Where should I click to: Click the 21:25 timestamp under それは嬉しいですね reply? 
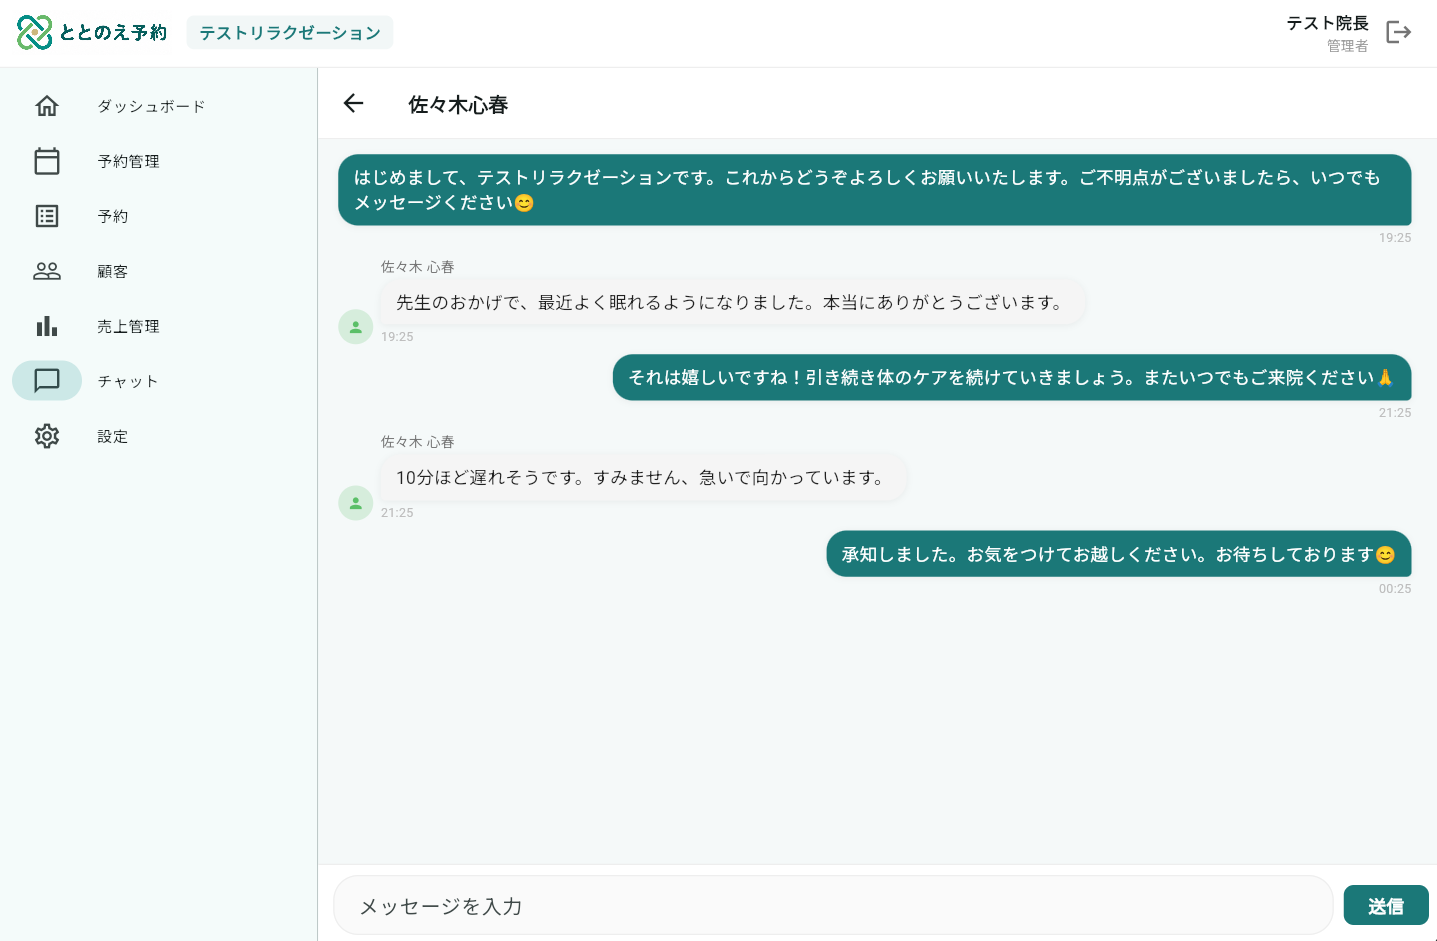click(x=1395, y=413)
